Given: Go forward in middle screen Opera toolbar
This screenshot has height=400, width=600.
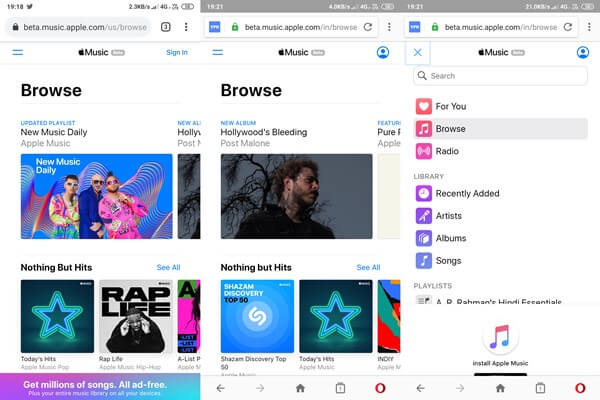Looking at the screenshot, I should coord(260,388).
